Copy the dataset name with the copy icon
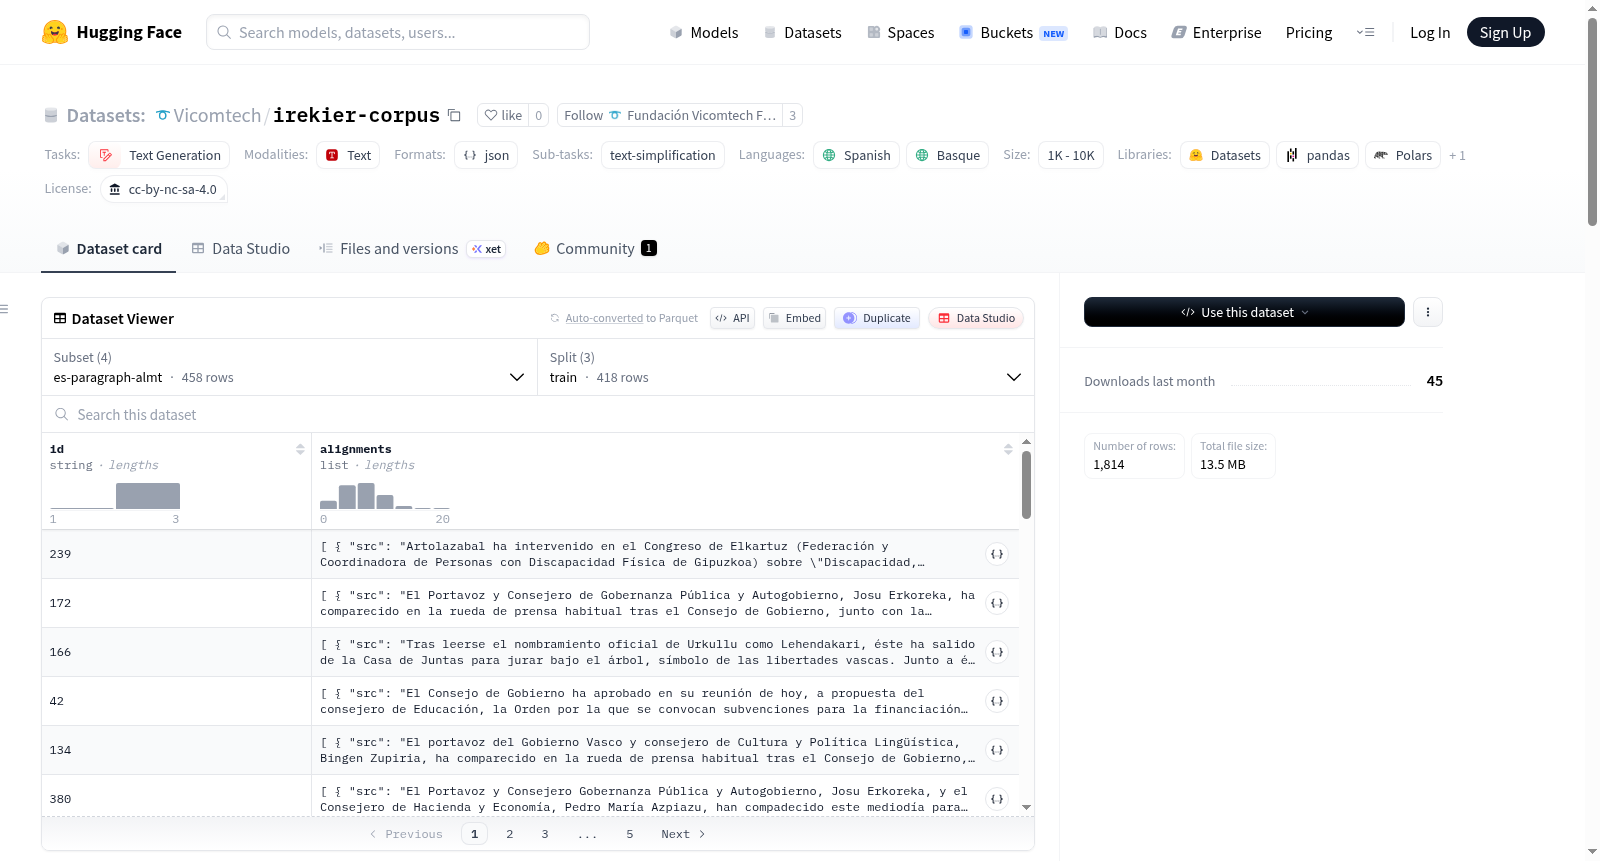Viewport: 1600px width, 861px height. (x=454, y=115)
